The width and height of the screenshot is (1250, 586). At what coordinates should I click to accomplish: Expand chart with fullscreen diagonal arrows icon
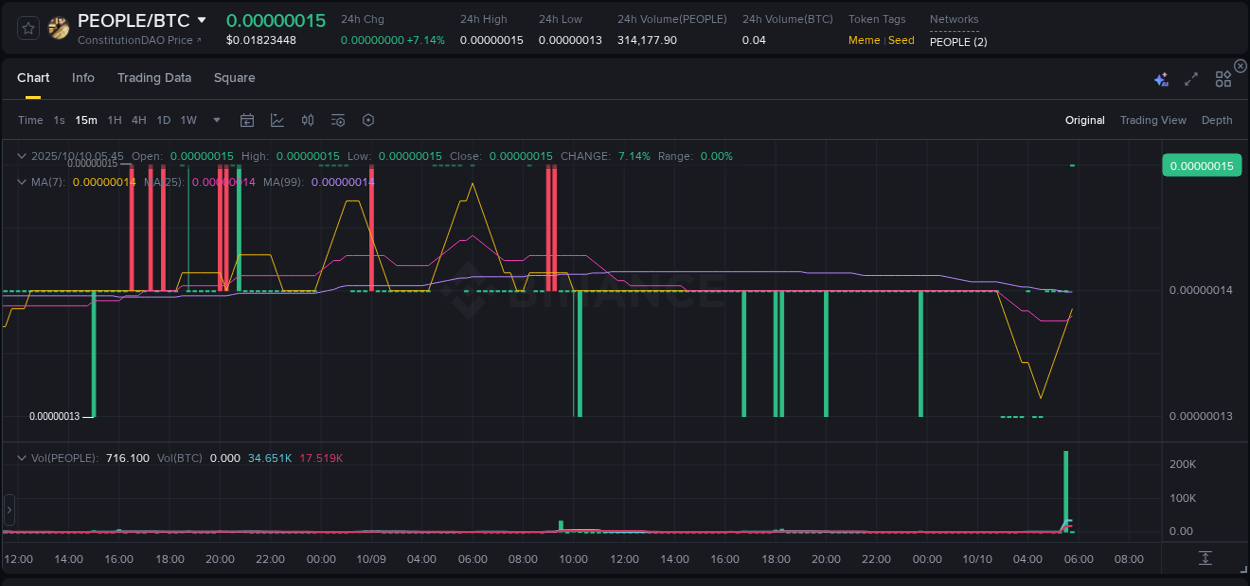coord(1190,77)
